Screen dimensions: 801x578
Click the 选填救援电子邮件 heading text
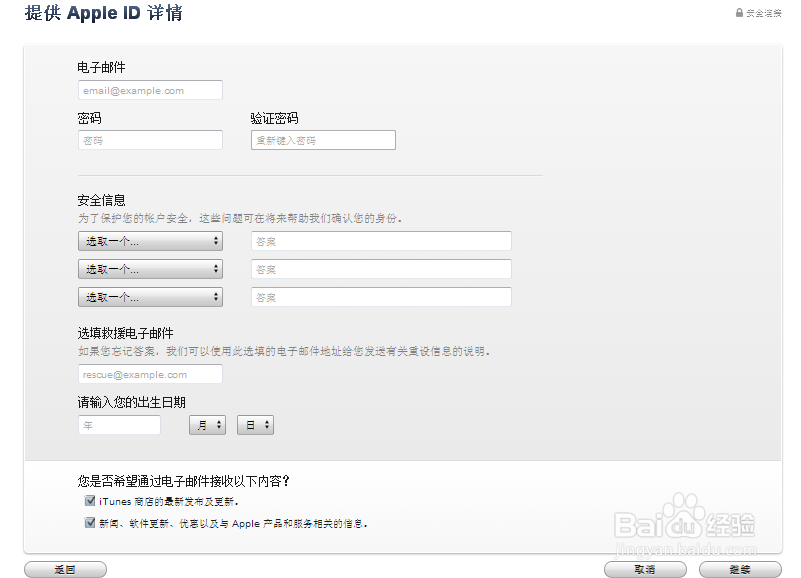tap(125, 333)
